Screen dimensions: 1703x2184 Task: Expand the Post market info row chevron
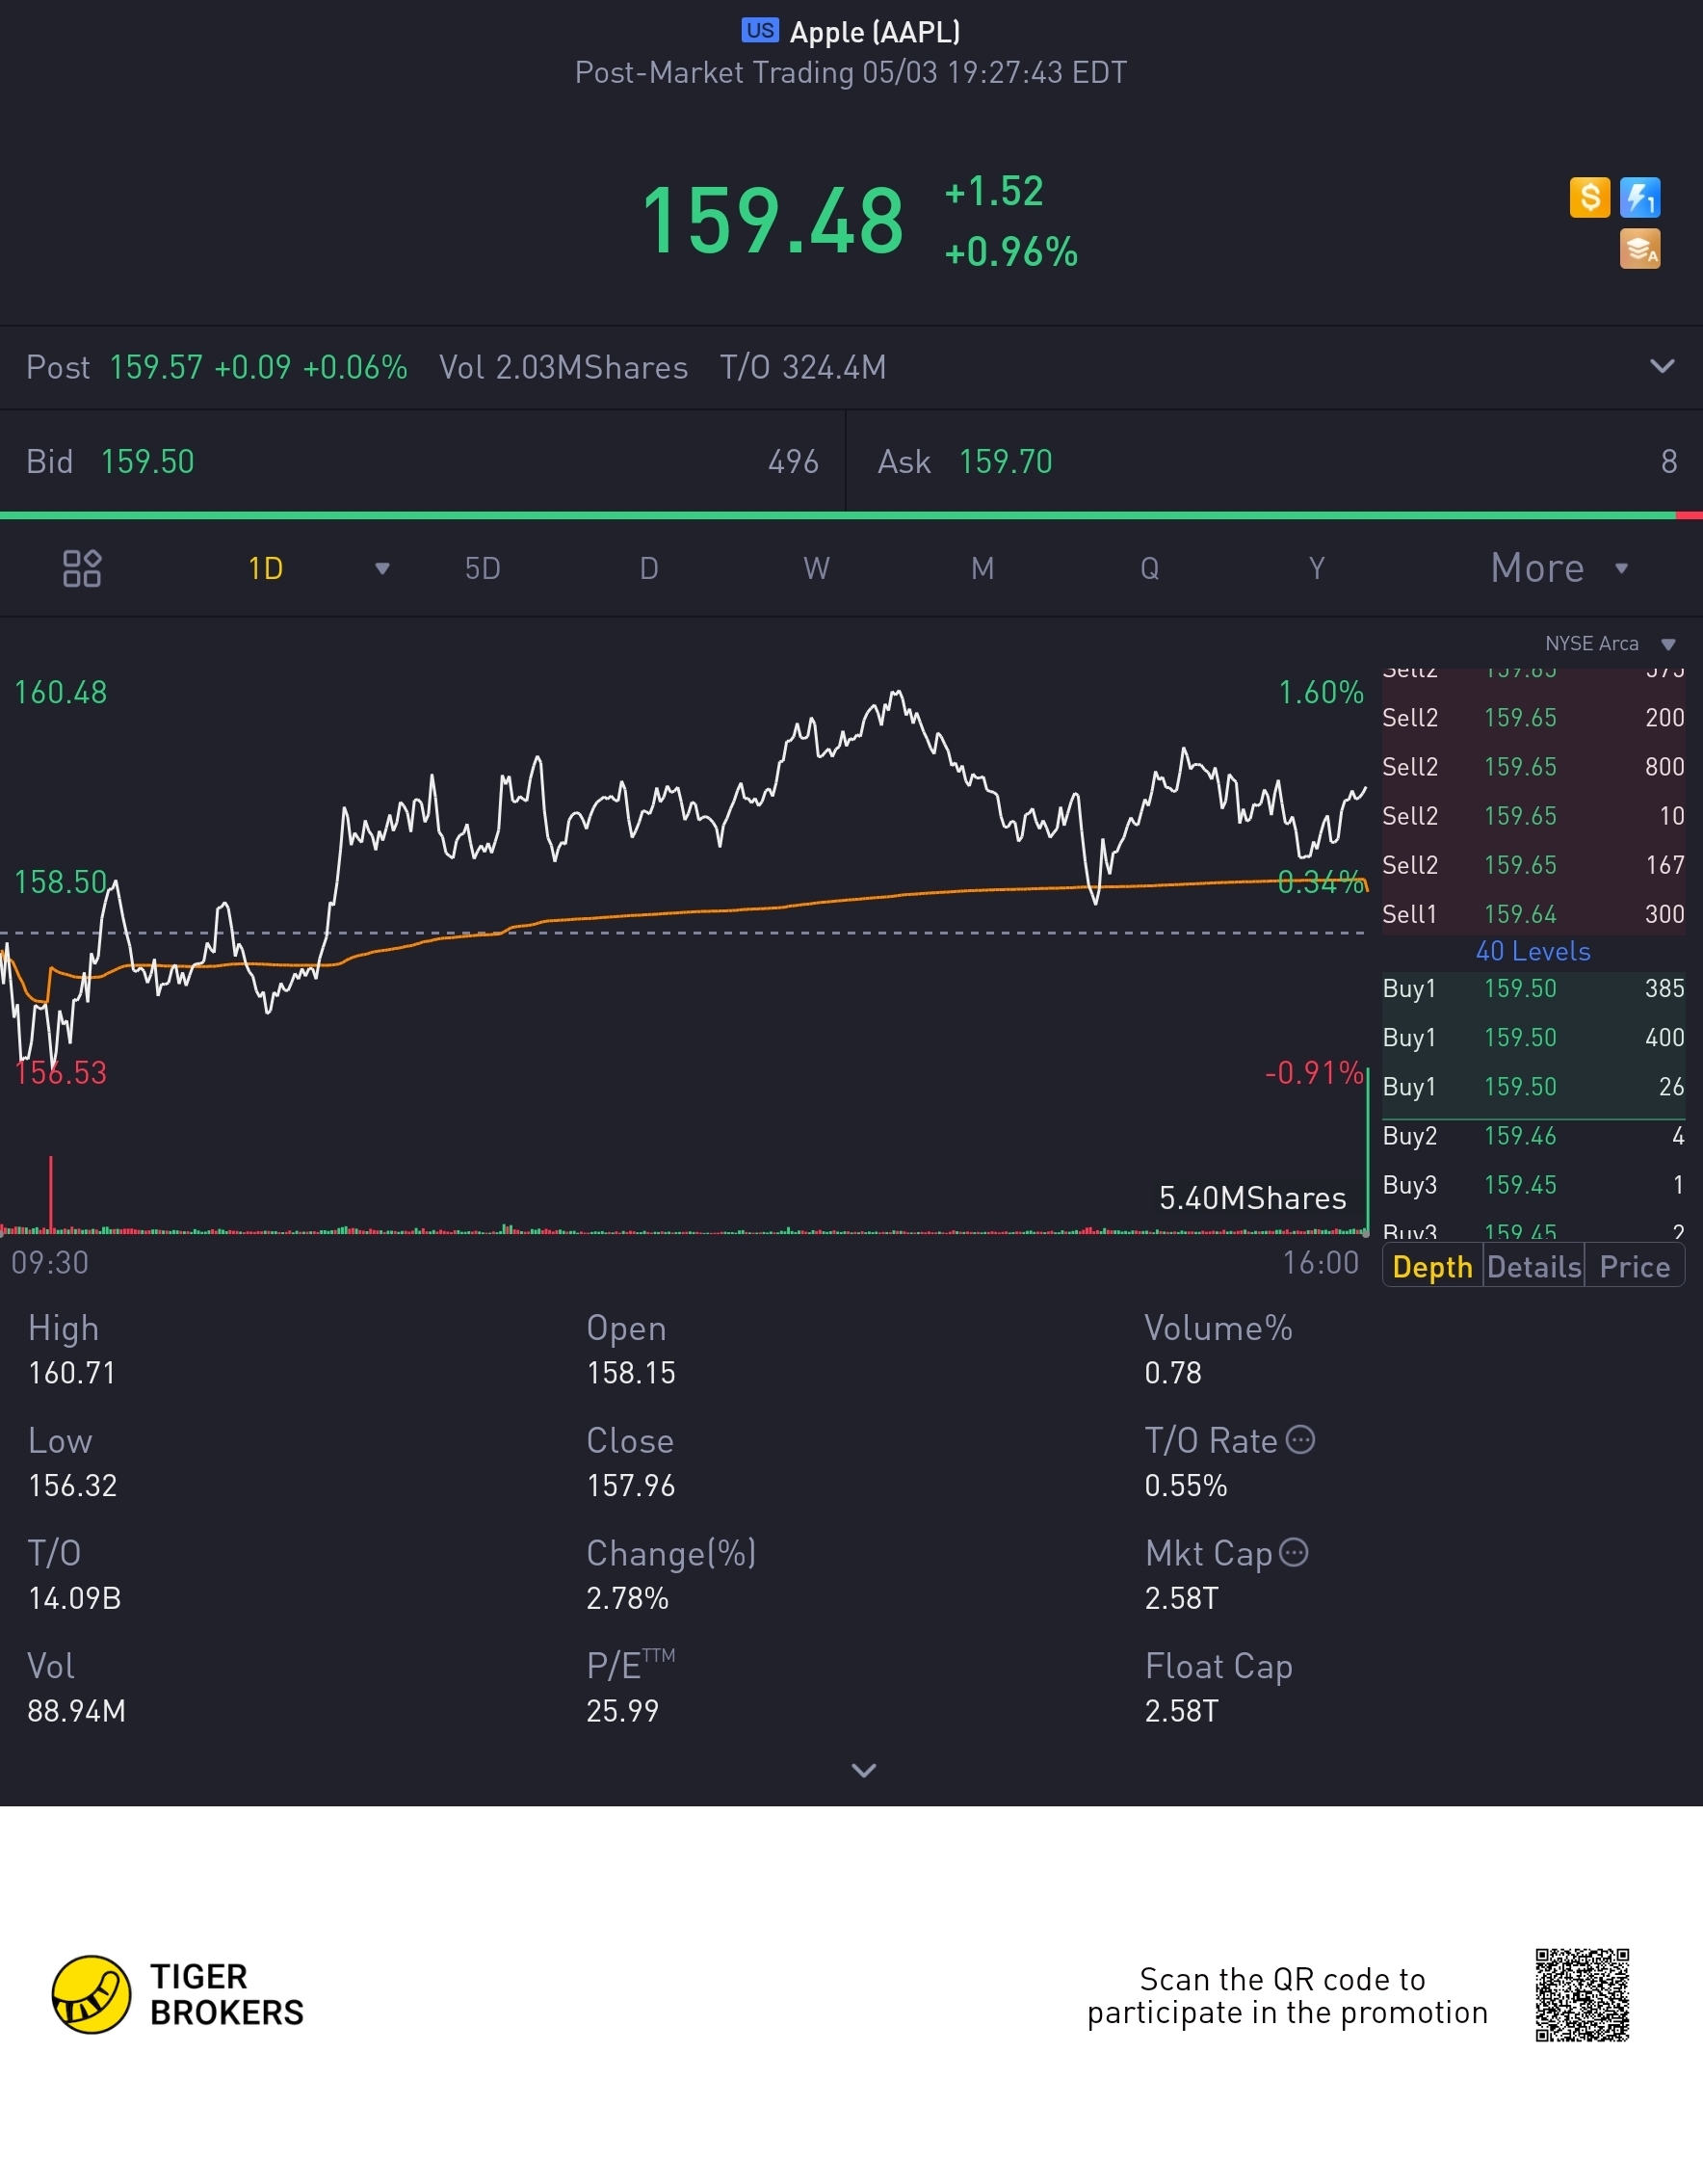(x=1662, y=366)
